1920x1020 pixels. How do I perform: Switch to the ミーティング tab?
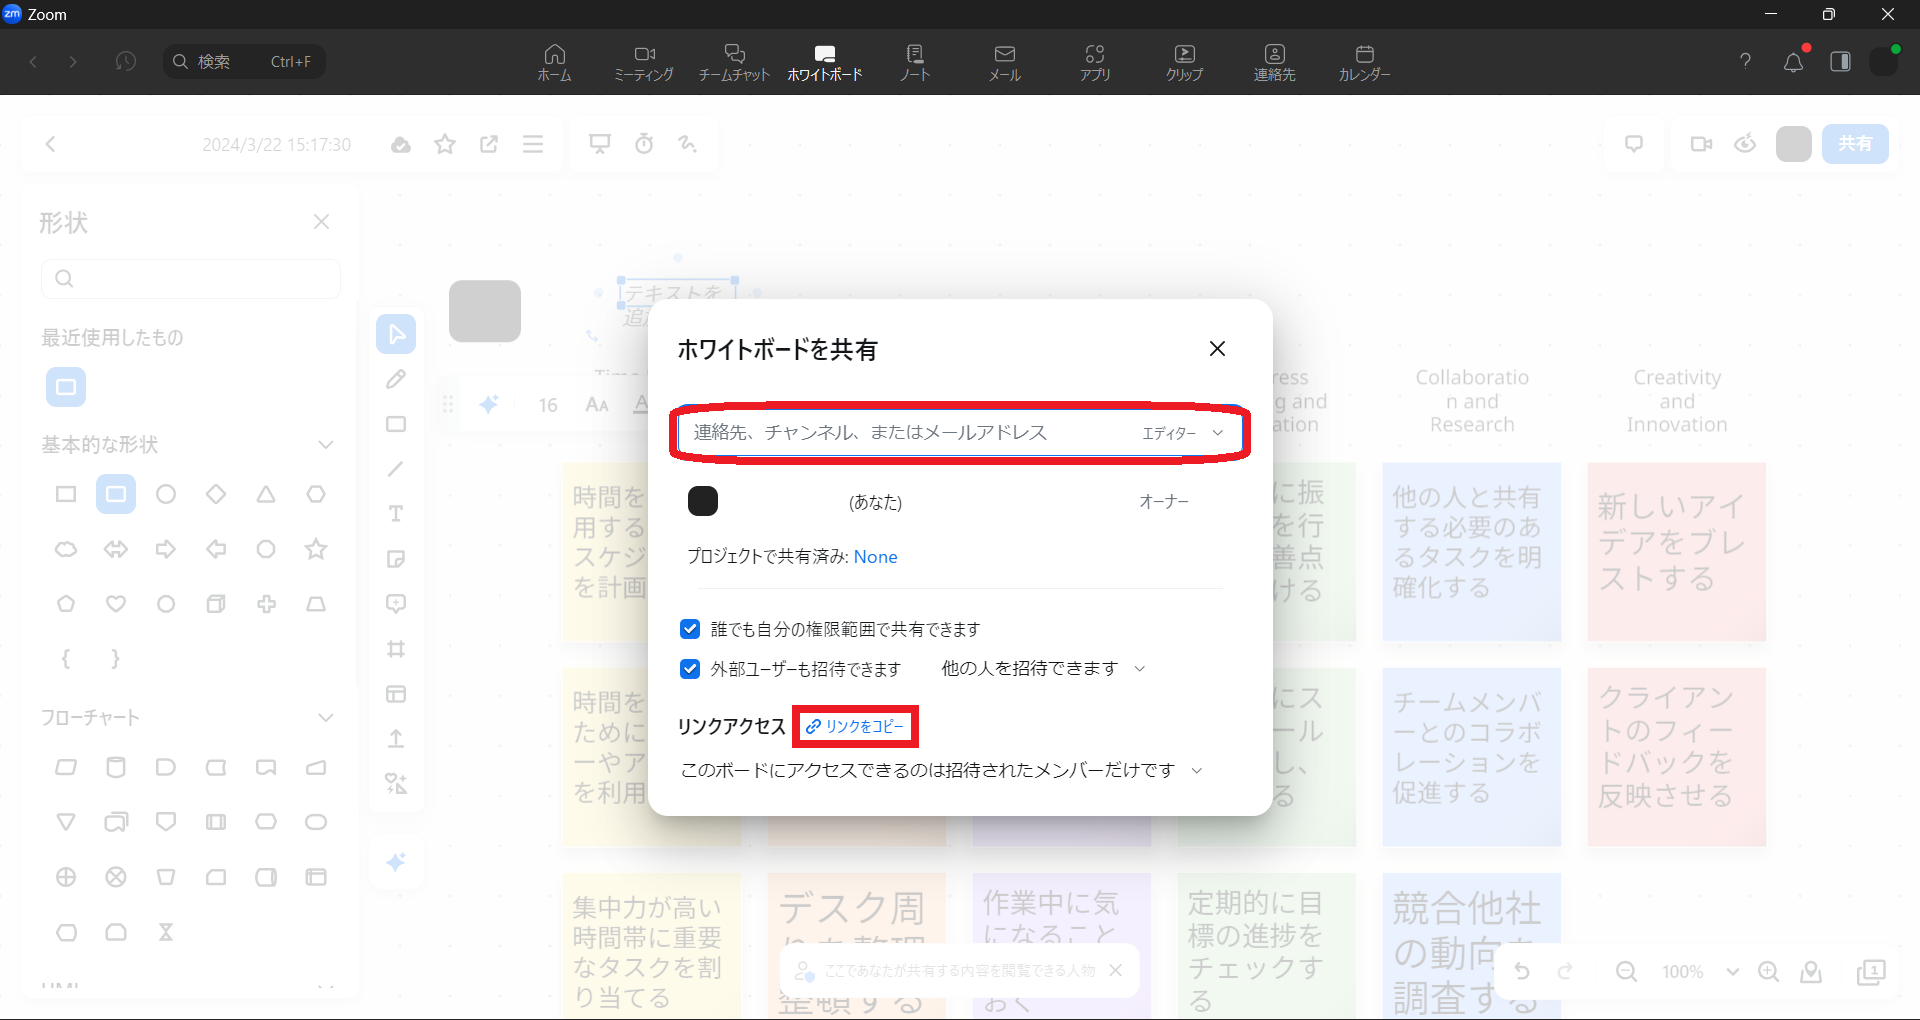[644, 62]
